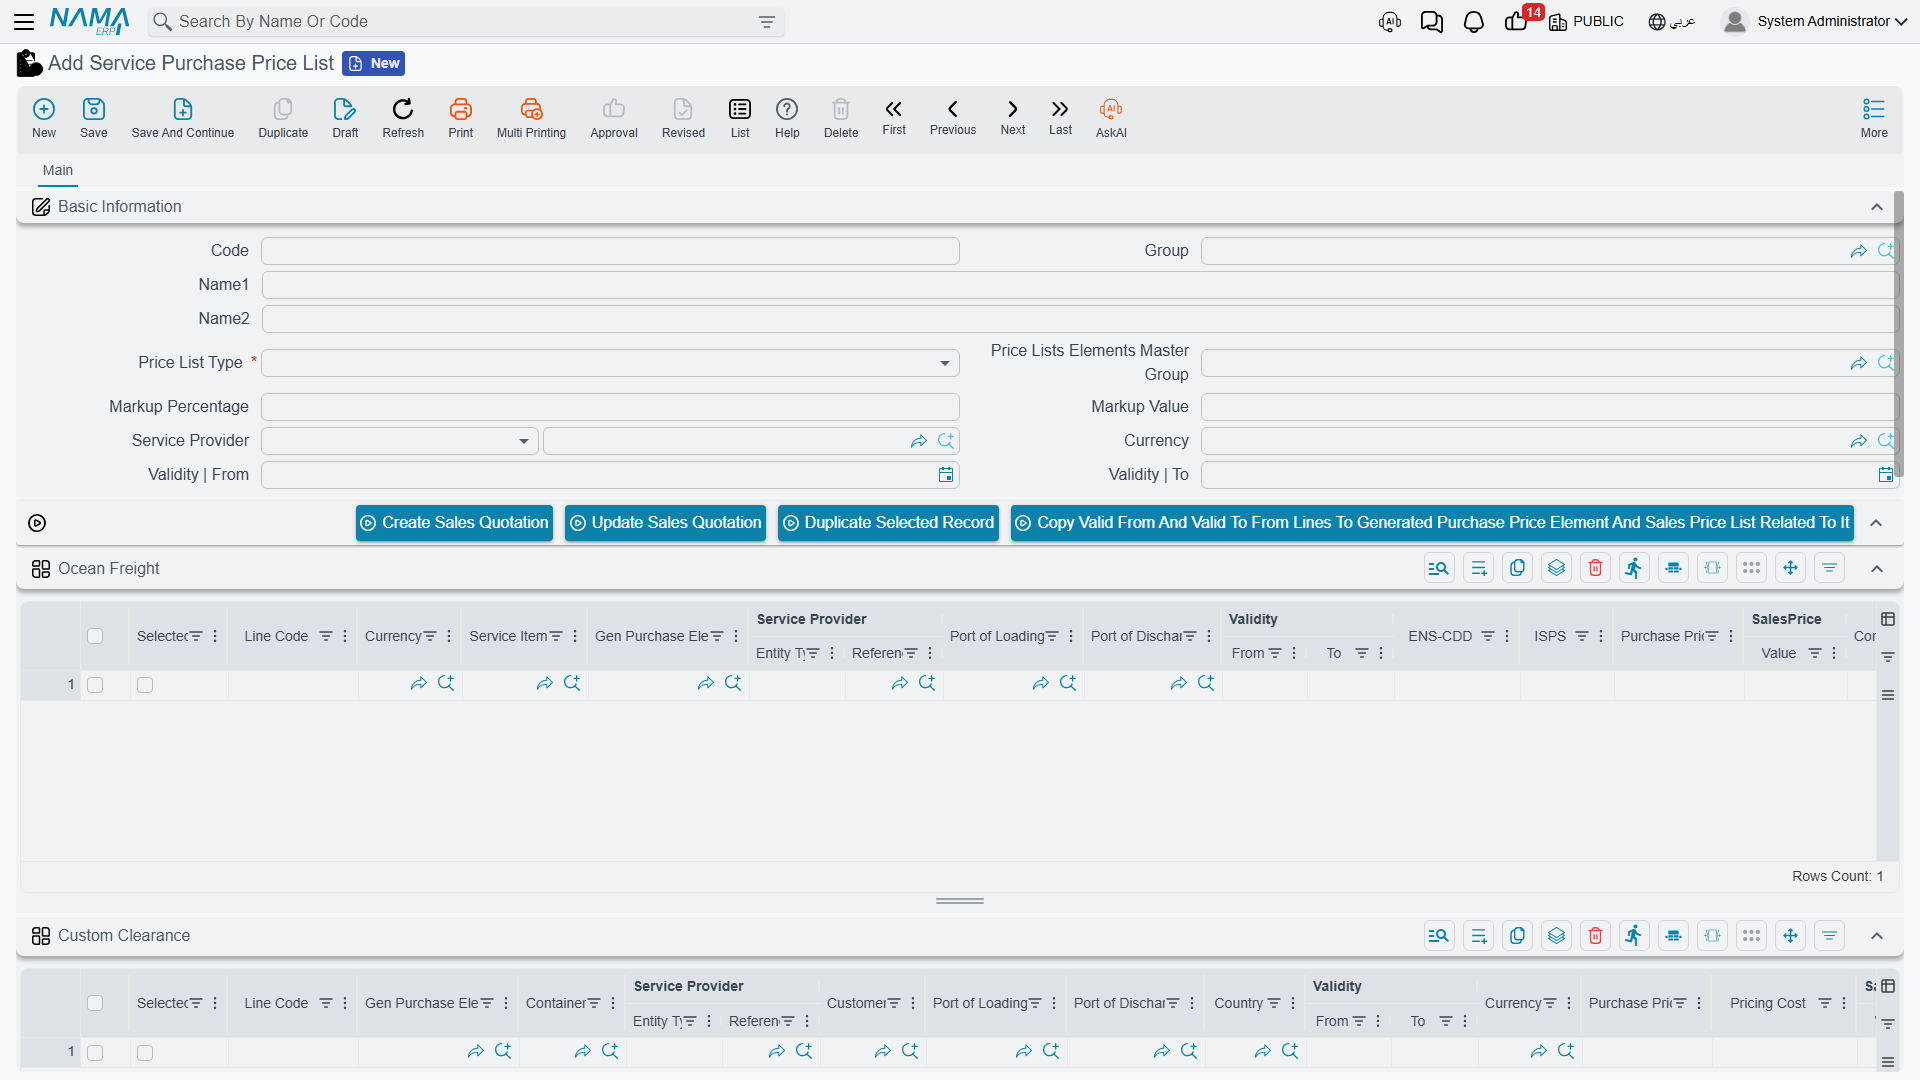Click the Revised toolbar icon

683,118
